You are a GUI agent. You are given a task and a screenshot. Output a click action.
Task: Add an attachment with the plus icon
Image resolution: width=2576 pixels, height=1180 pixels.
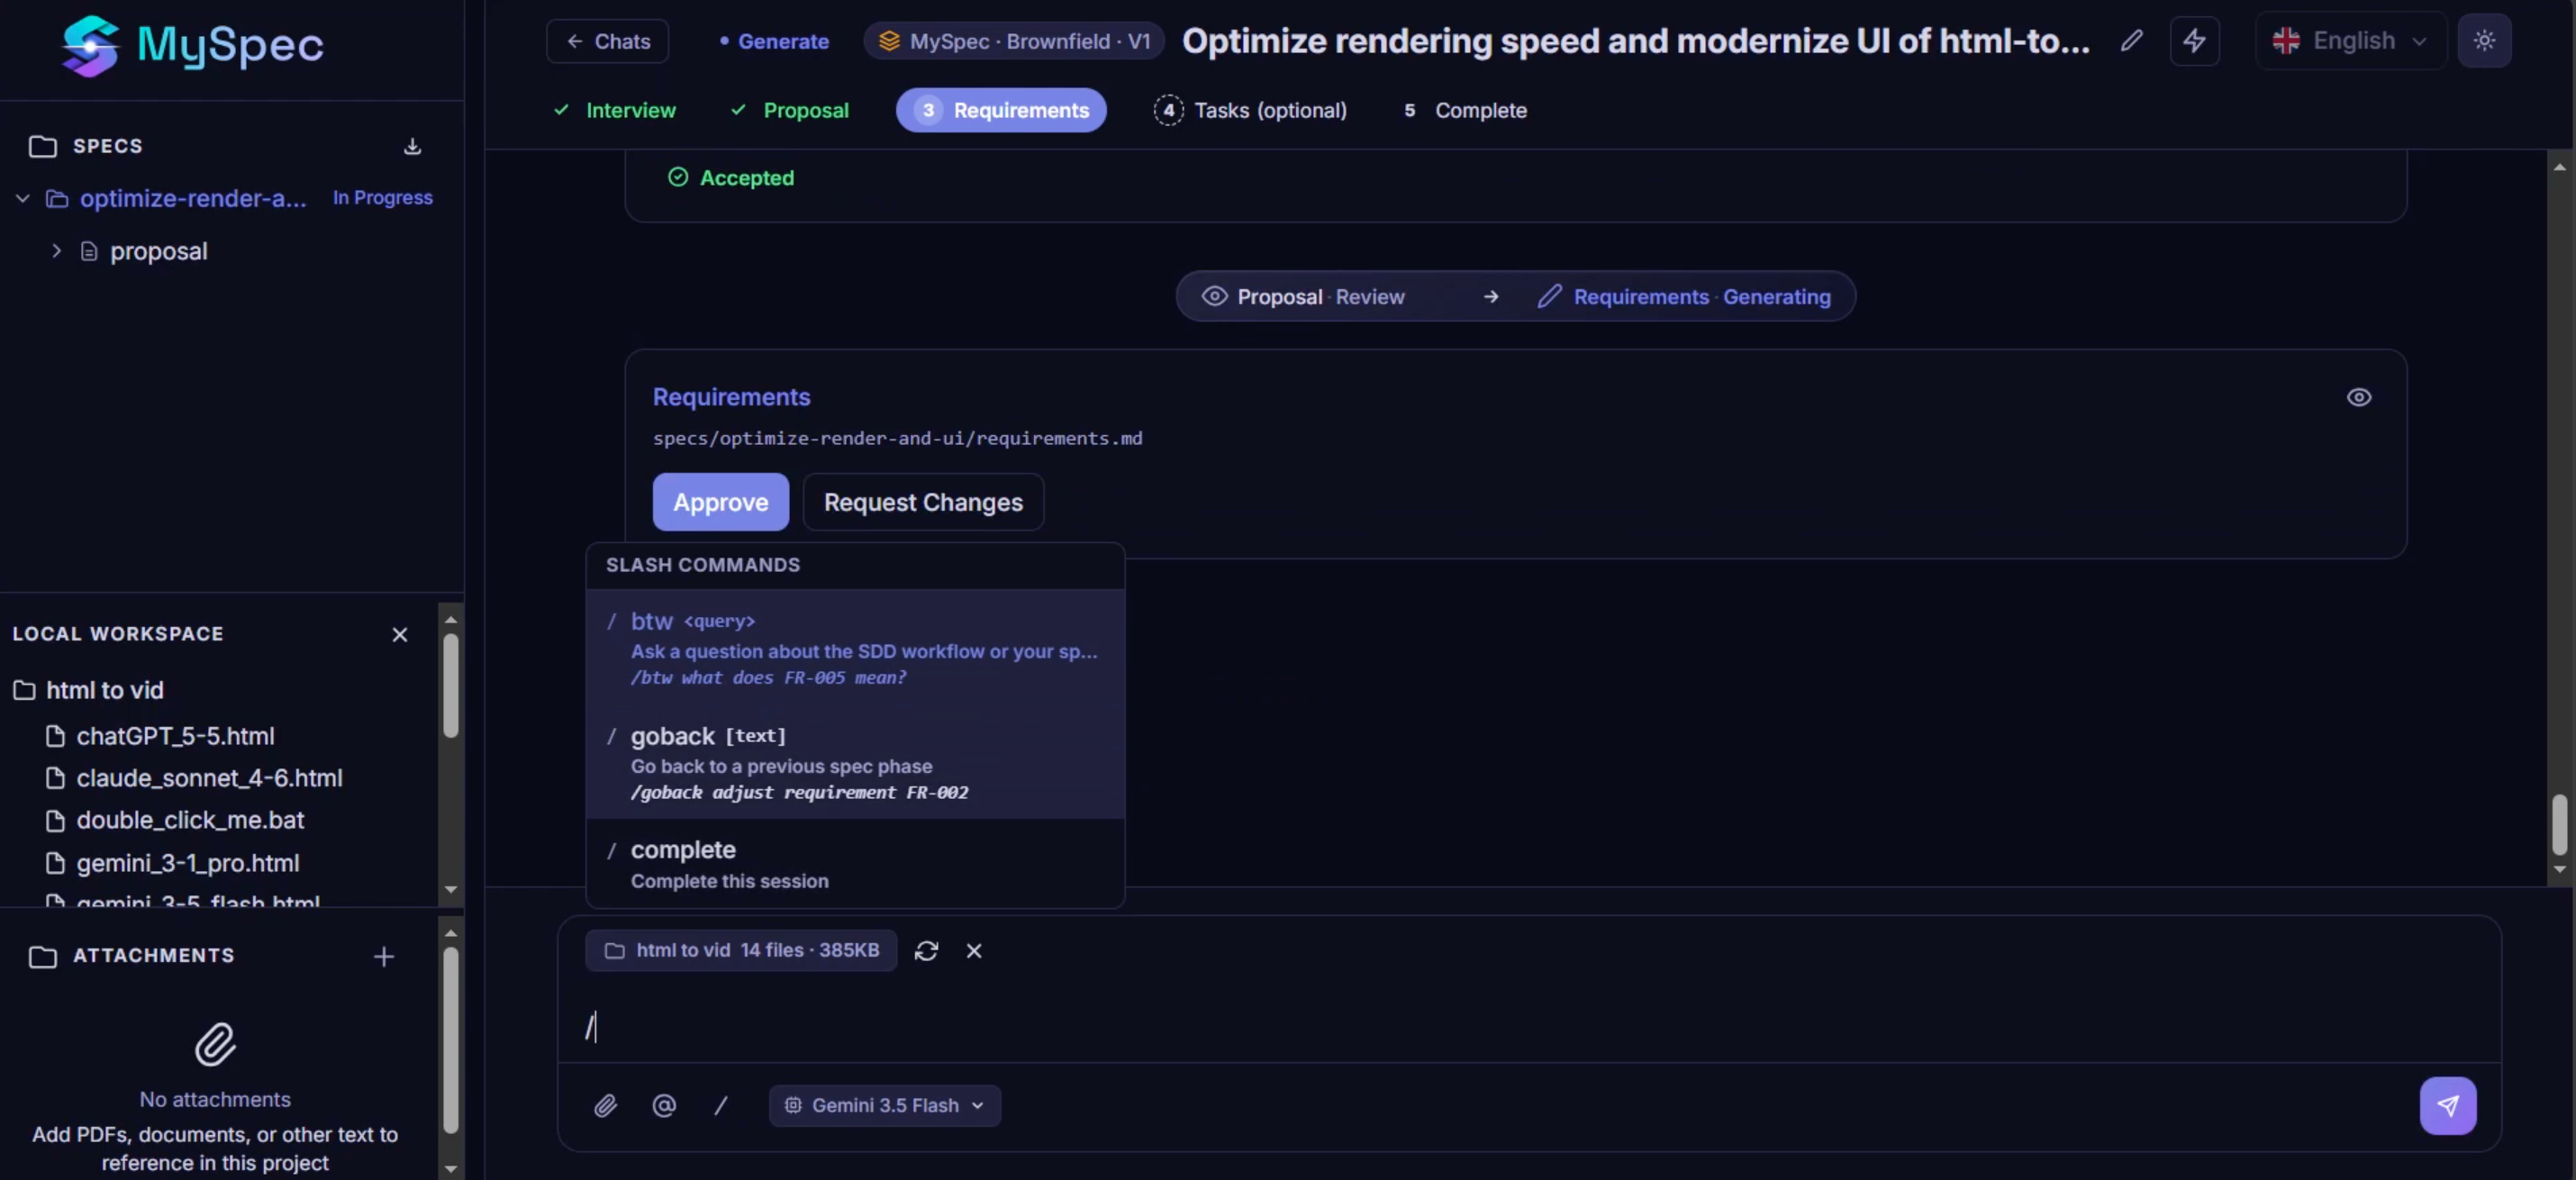point(384,957)
